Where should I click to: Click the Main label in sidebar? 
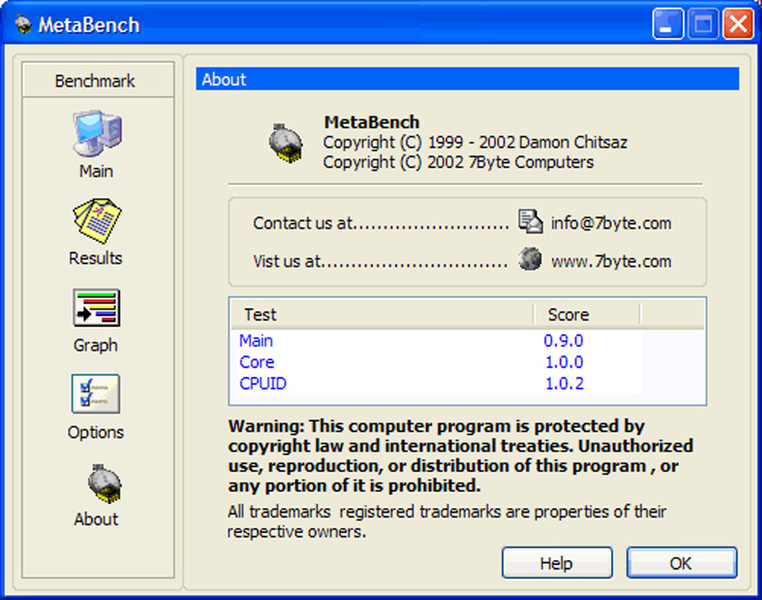pyautogui.click(x=96, y=171)
